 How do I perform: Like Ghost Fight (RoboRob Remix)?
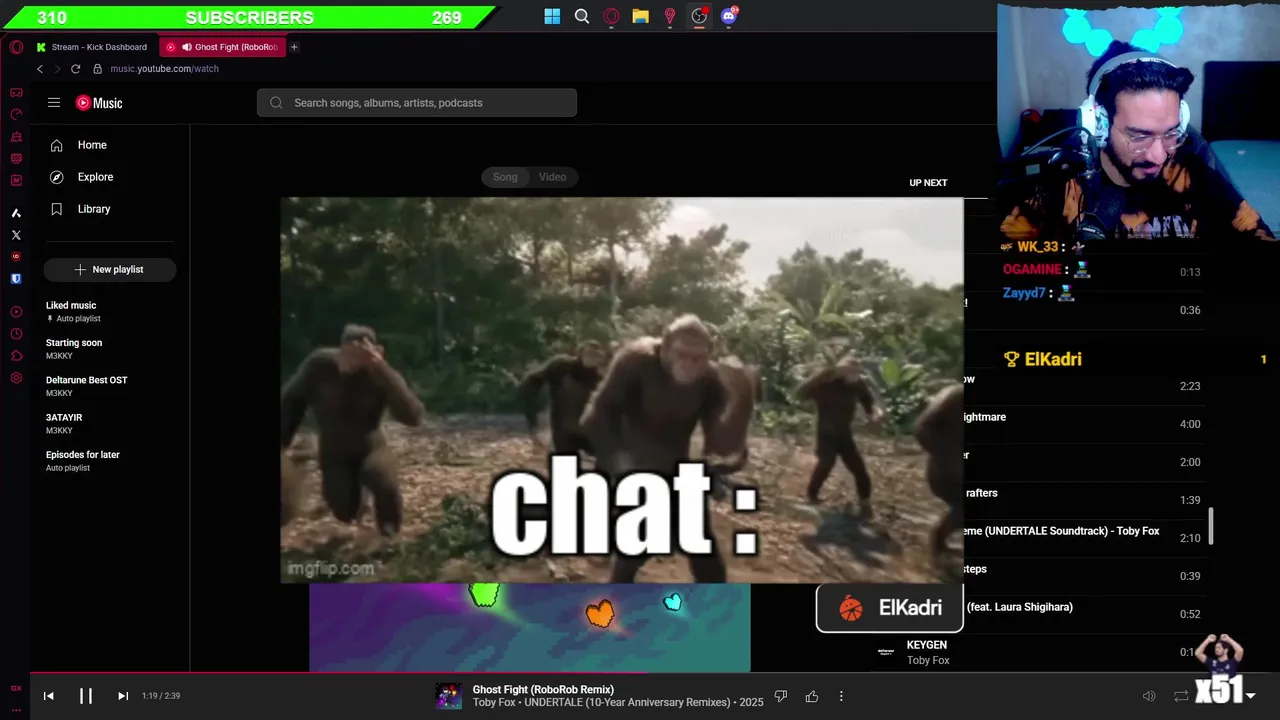[x=811, y=696]
